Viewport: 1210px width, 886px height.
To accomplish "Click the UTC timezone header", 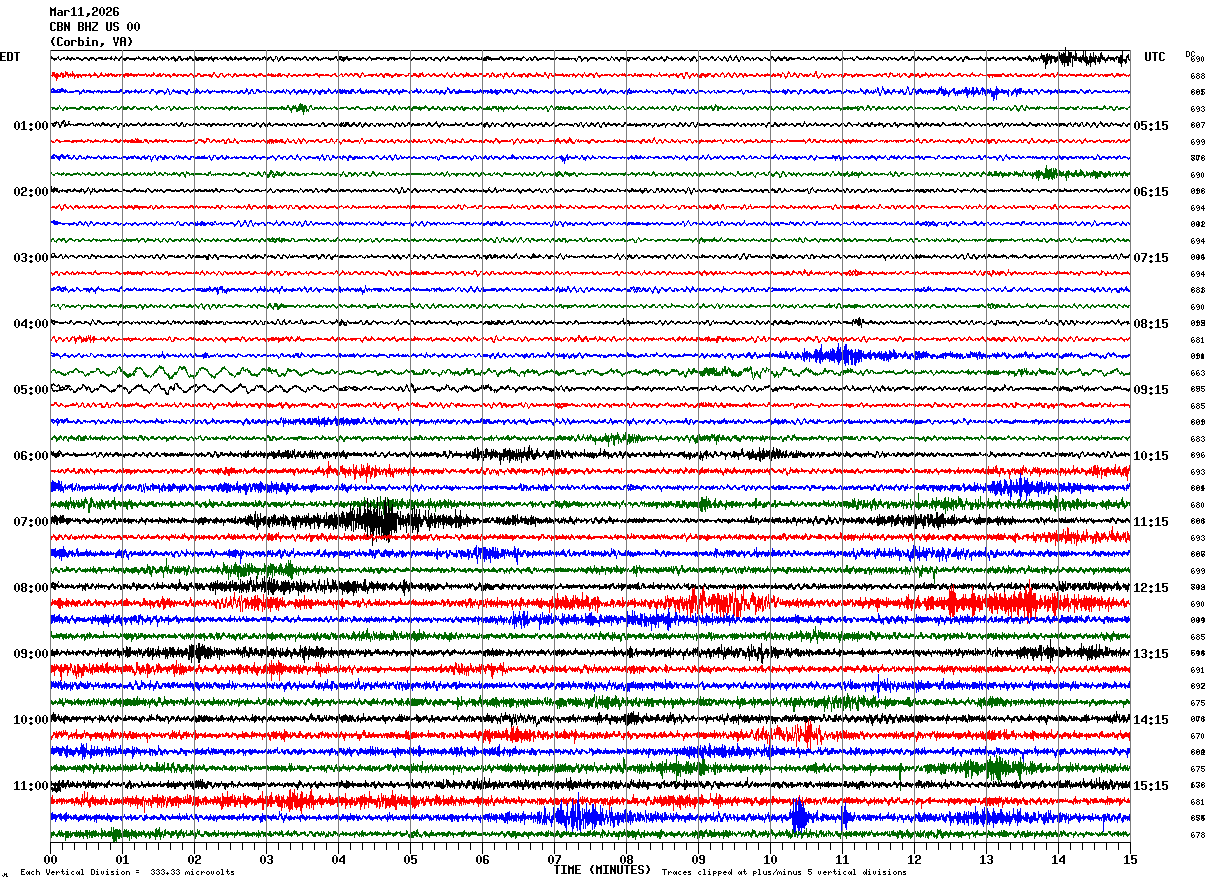I will pos(1155,57).
